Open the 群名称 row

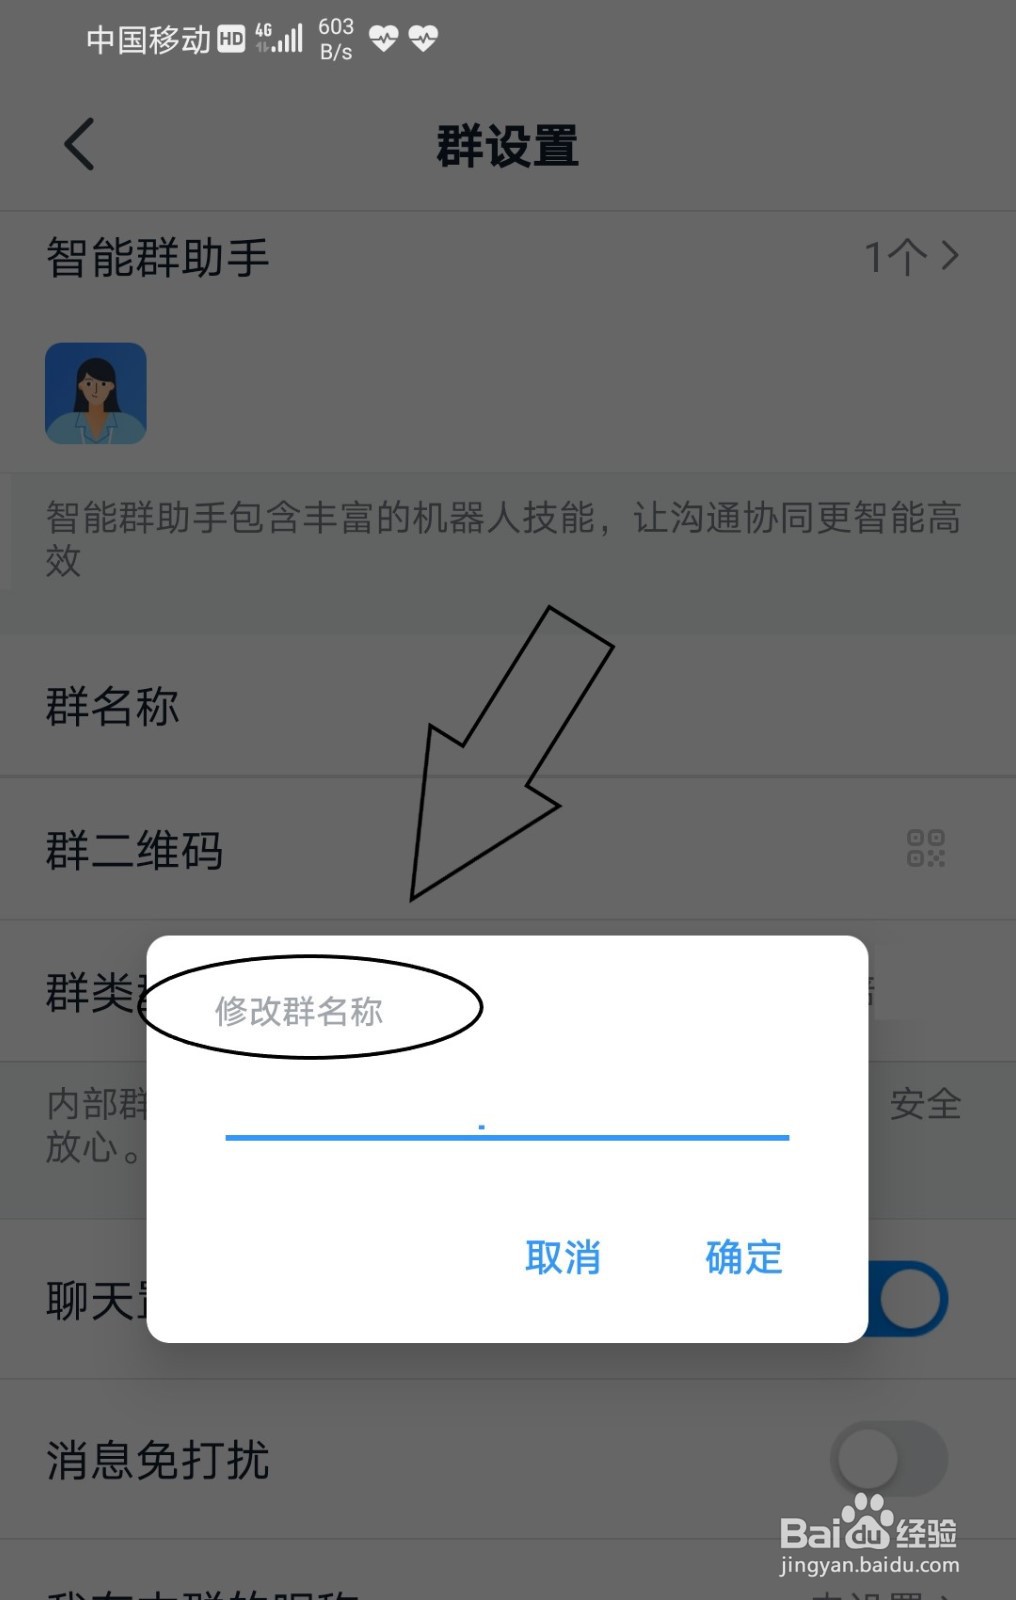pyautogui.click(x=508, y=706)
